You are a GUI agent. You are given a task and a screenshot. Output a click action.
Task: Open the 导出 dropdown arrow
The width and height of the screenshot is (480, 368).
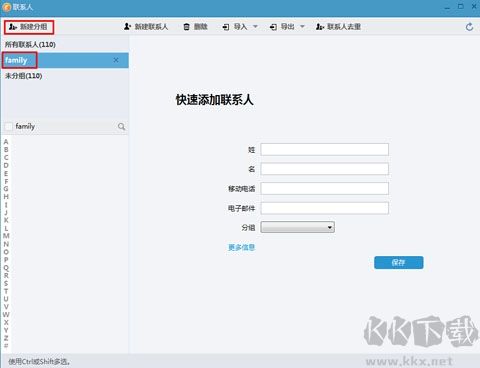pyautogui.click(x=302, y=26)
